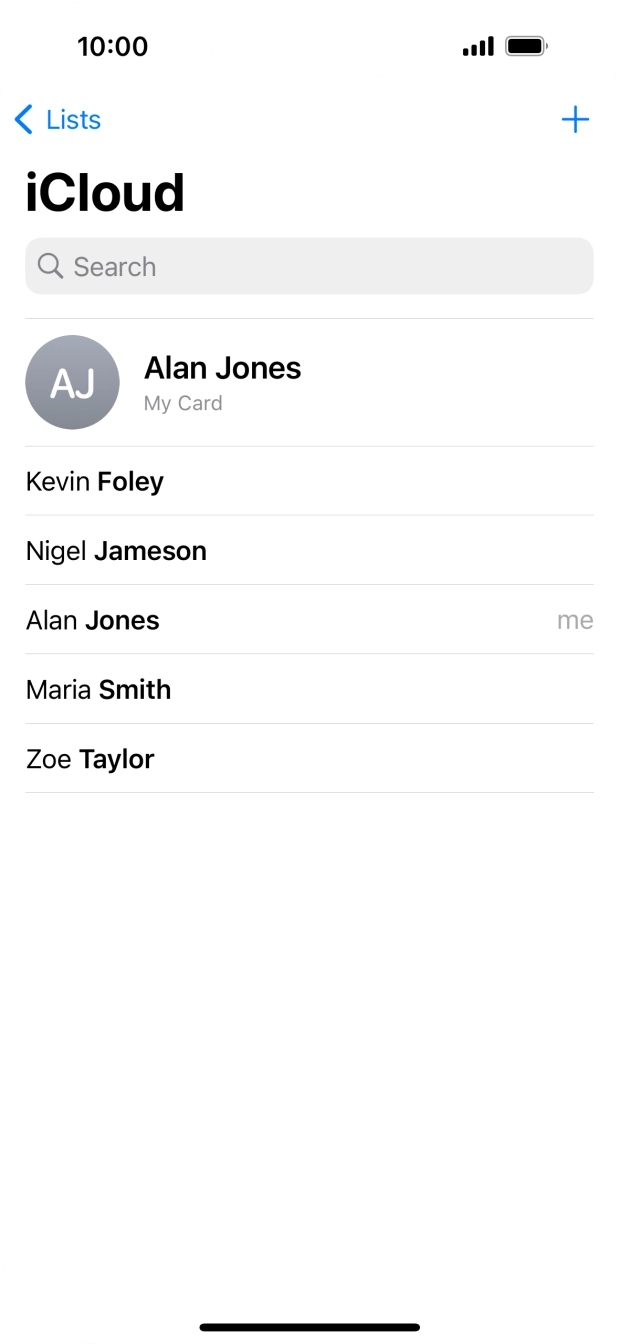Image resolution: width=619 pixels, height=1344 pixels.
Task: Tap the back chevron beside Lists
Action: 24,120
